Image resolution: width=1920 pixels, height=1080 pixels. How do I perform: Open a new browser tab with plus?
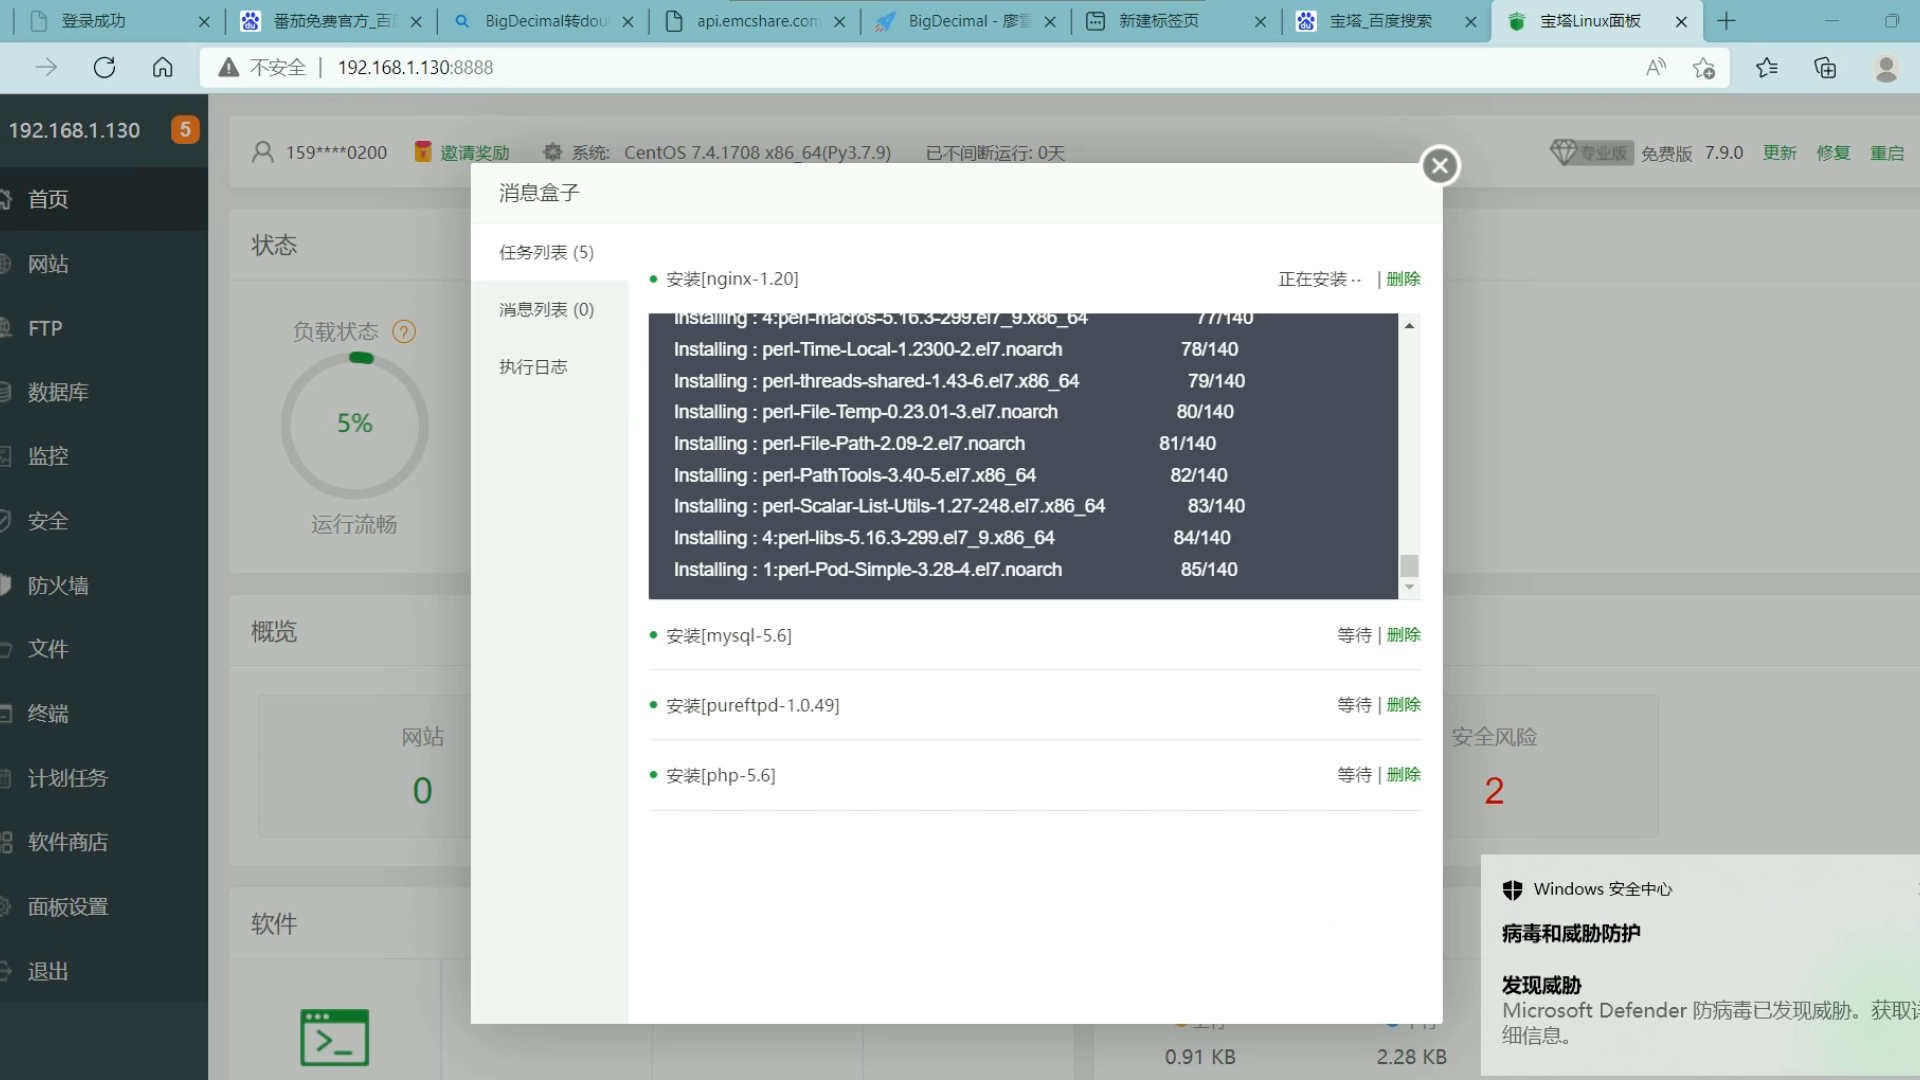[x=1727, y=21]
